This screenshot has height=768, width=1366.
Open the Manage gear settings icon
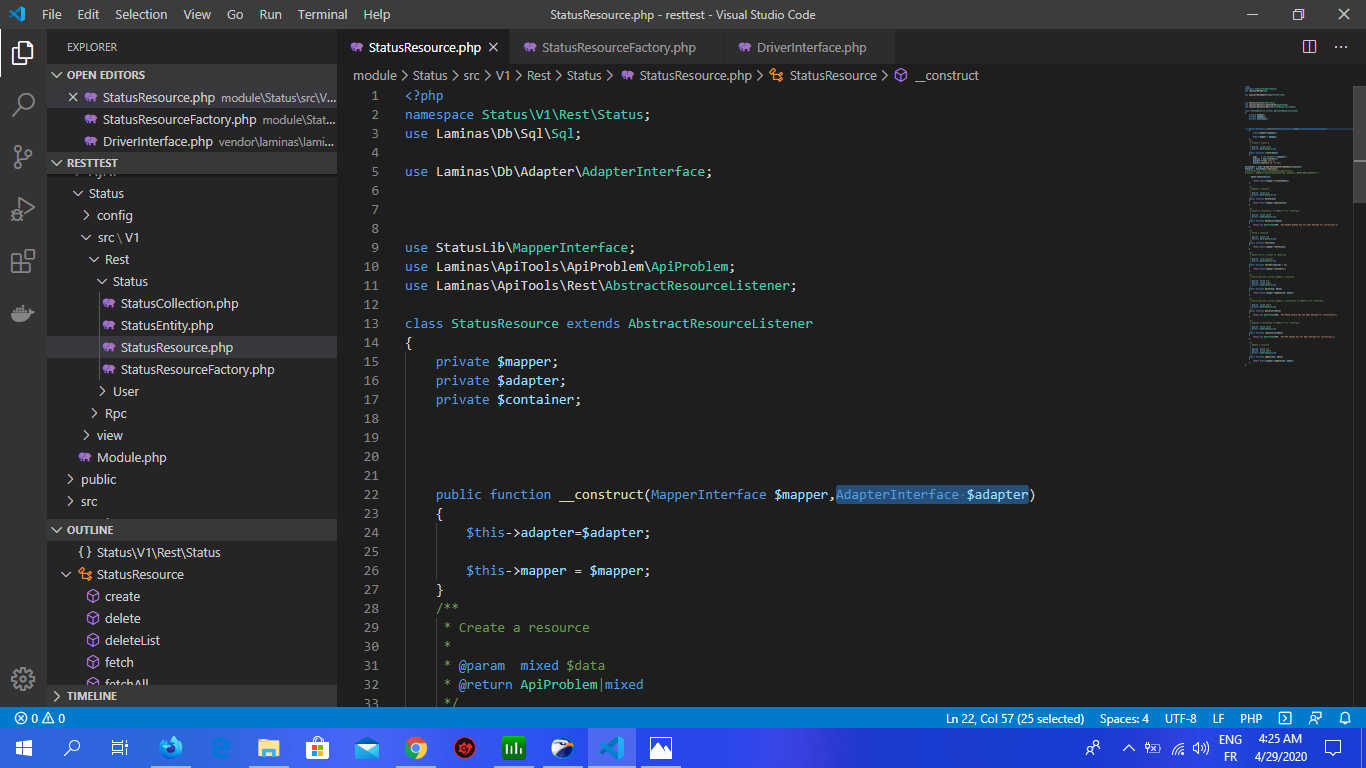(23, 678)
